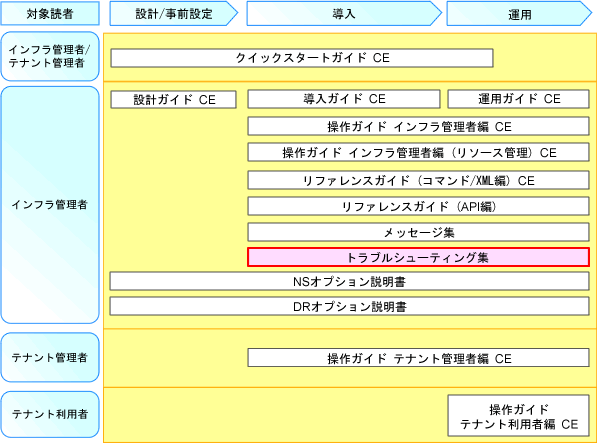Image resolution: width=597 pixels, height=443 pixels.
Task: Click テナント利用者 reader category box
Action: pyautogui.click(x=50, y=414)
